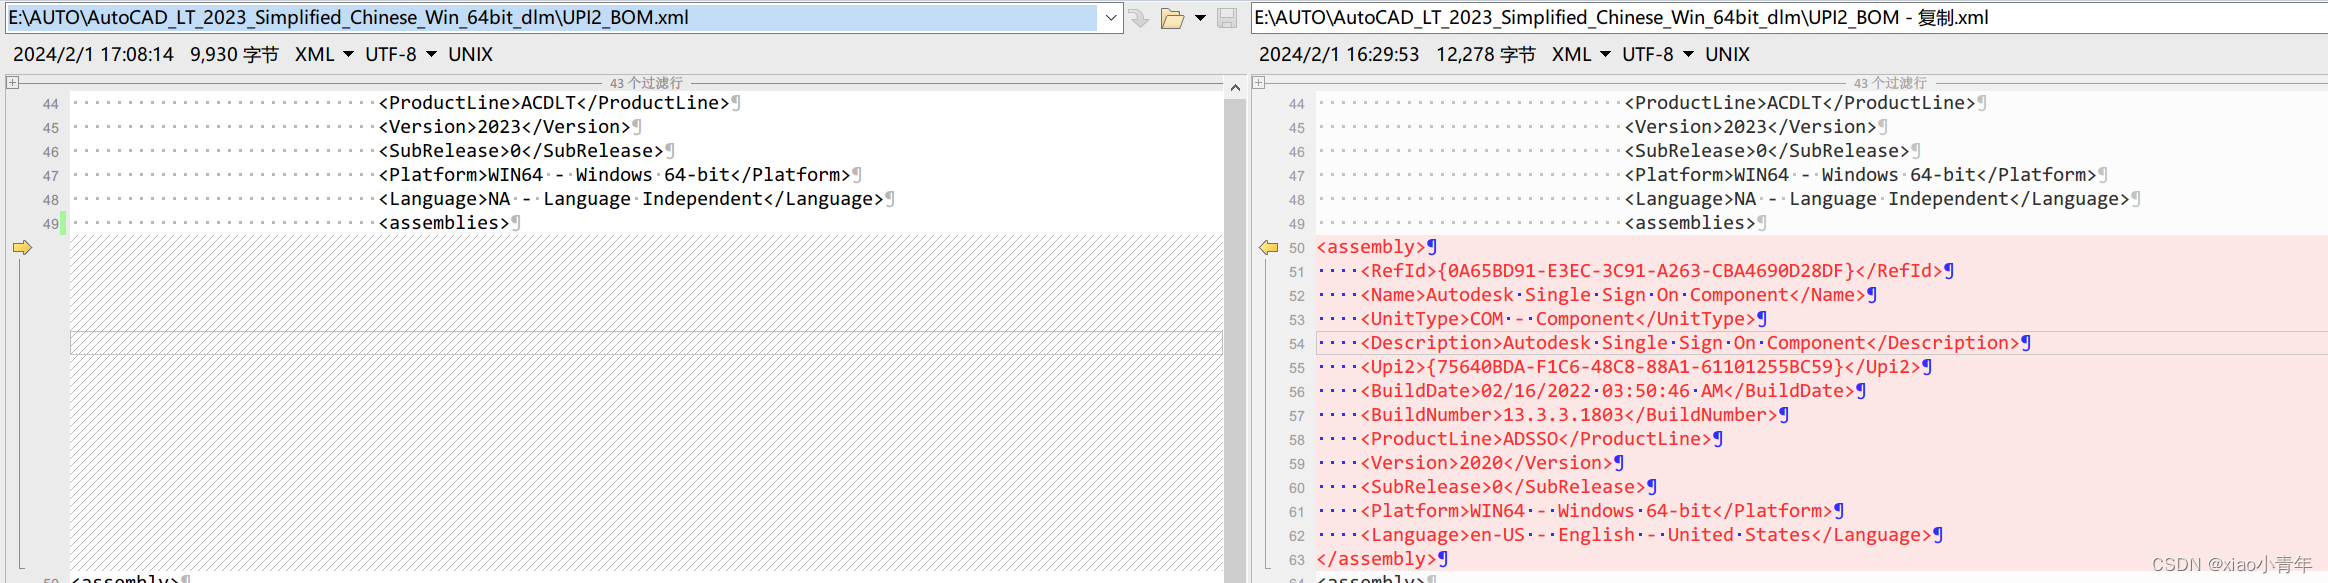This screenshot has height=583, width=2328.
Task: Open left file path history dropdown chevron
Action: tap(1110, 18)
